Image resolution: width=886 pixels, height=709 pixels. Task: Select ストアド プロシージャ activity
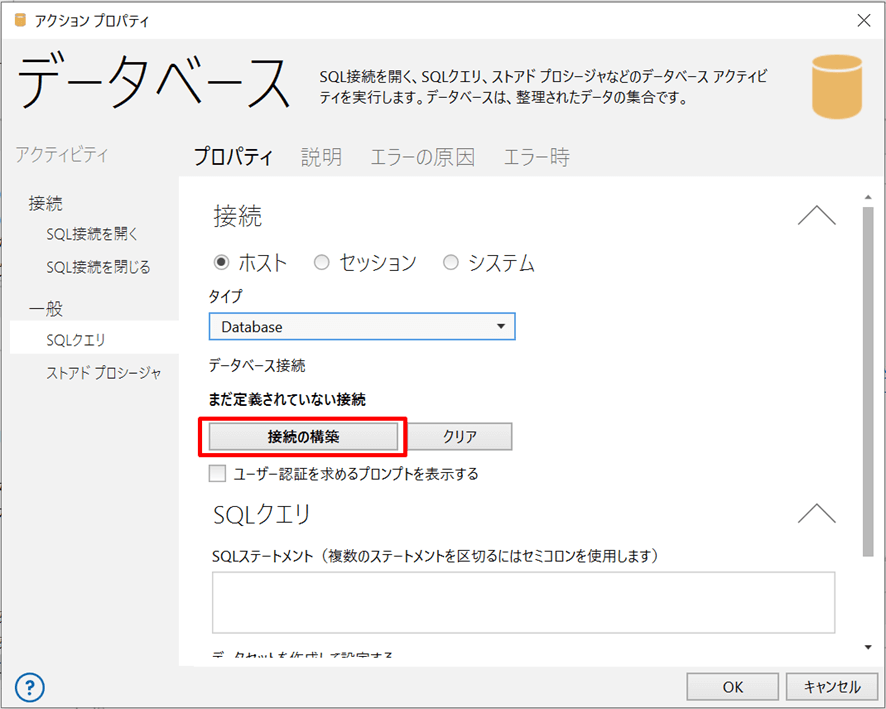coord(104,373)
